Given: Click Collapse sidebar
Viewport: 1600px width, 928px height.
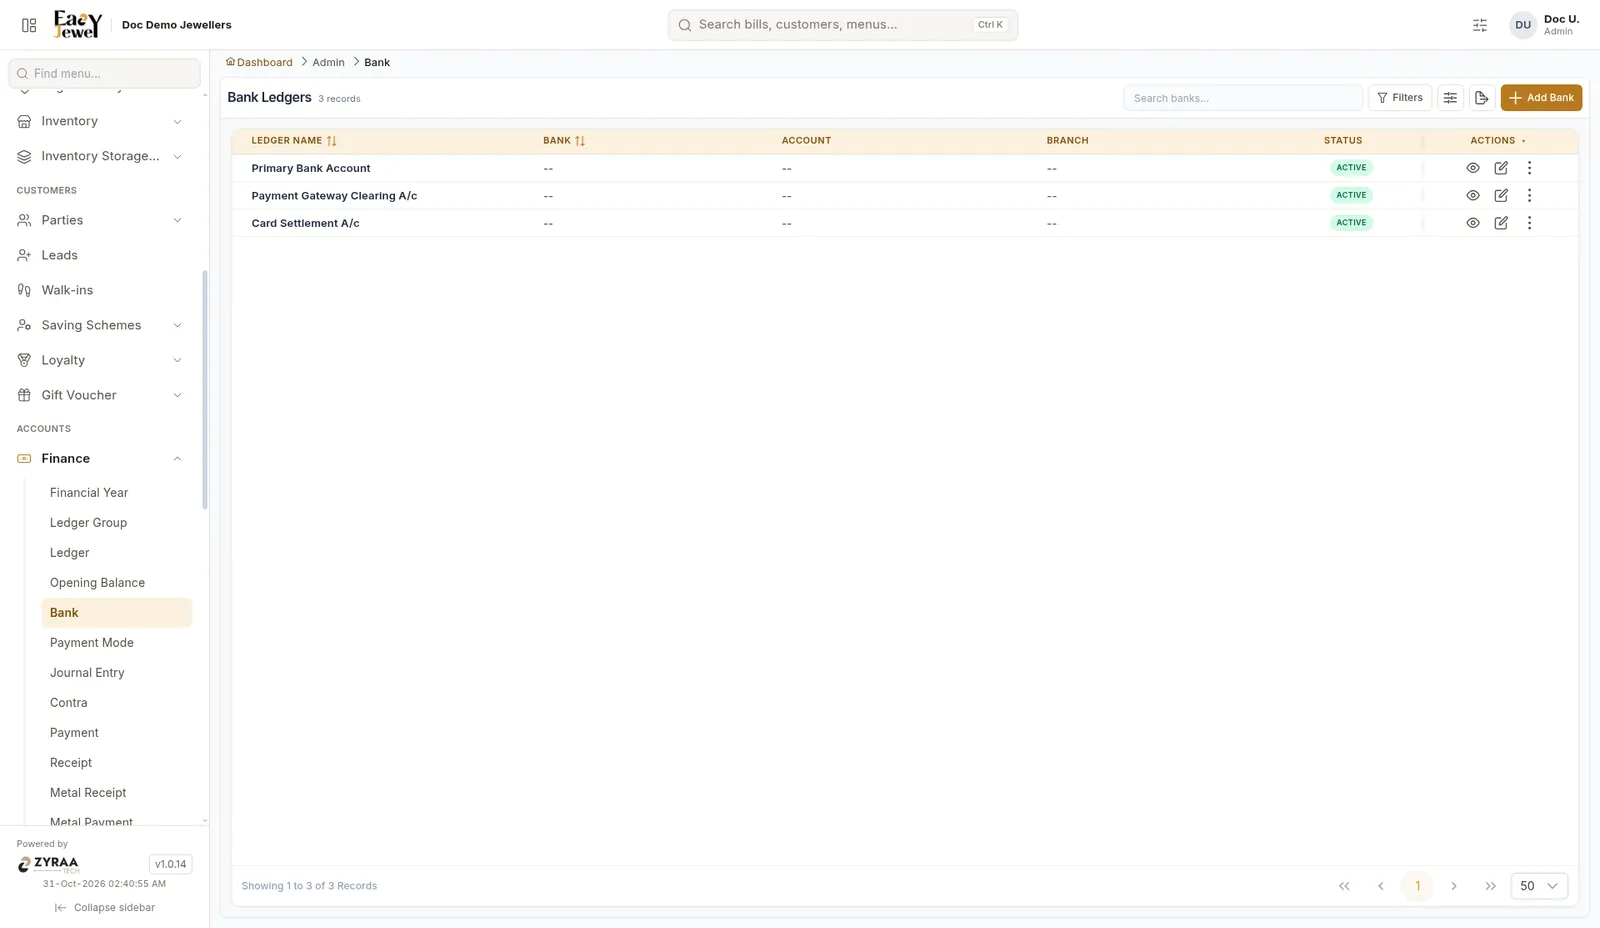Looking at the screenshot, I should coord(105,908).
